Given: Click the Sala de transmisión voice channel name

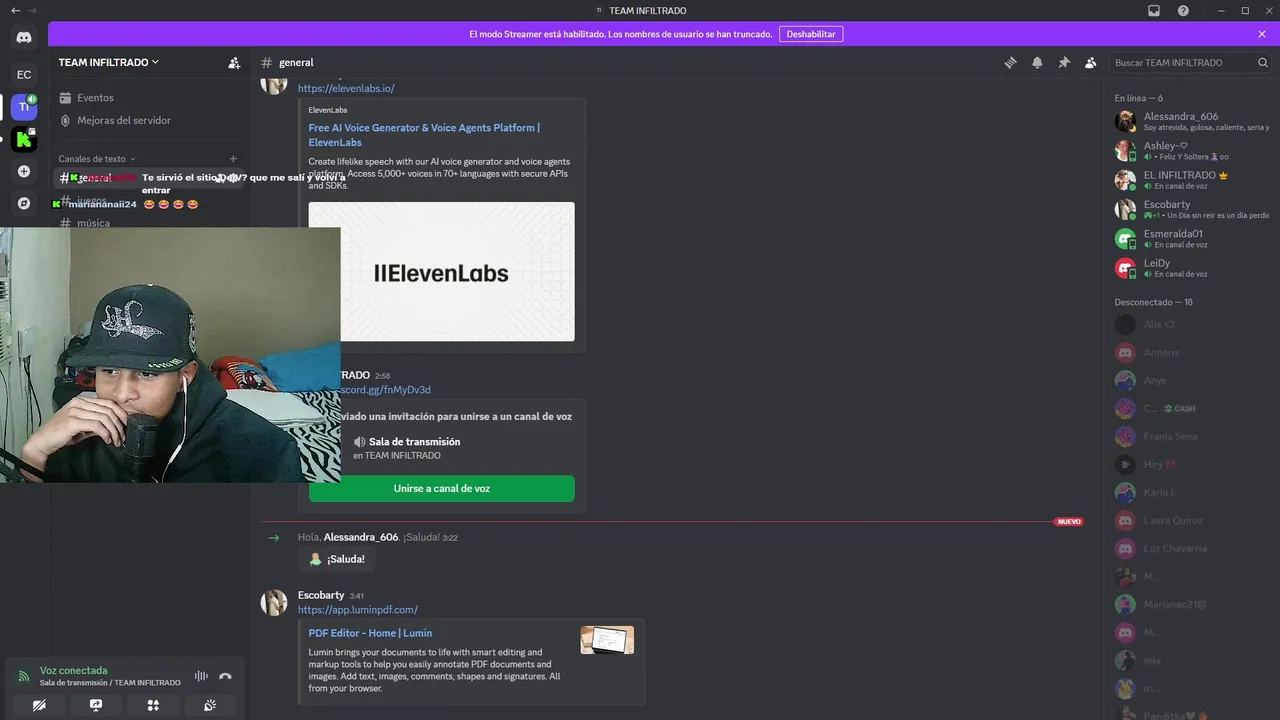Looking at the screenshot, I should (414, 442).
